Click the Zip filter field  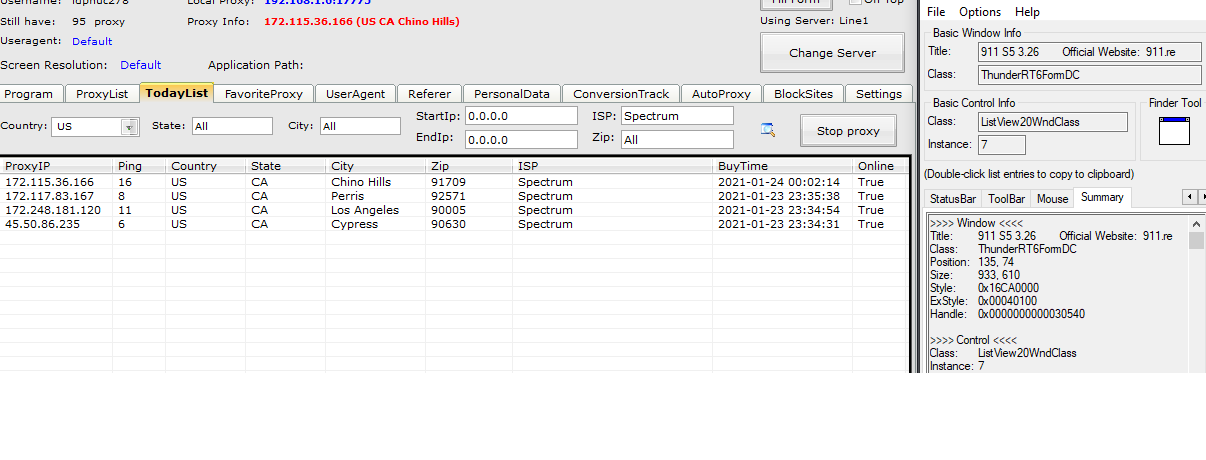tap(677, 140)
